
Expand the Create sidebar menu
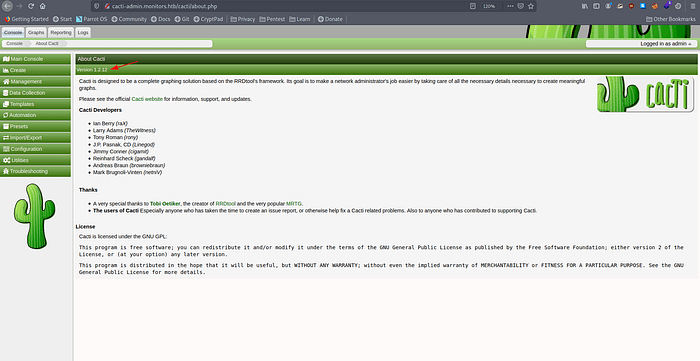click(x=35, y=70)
